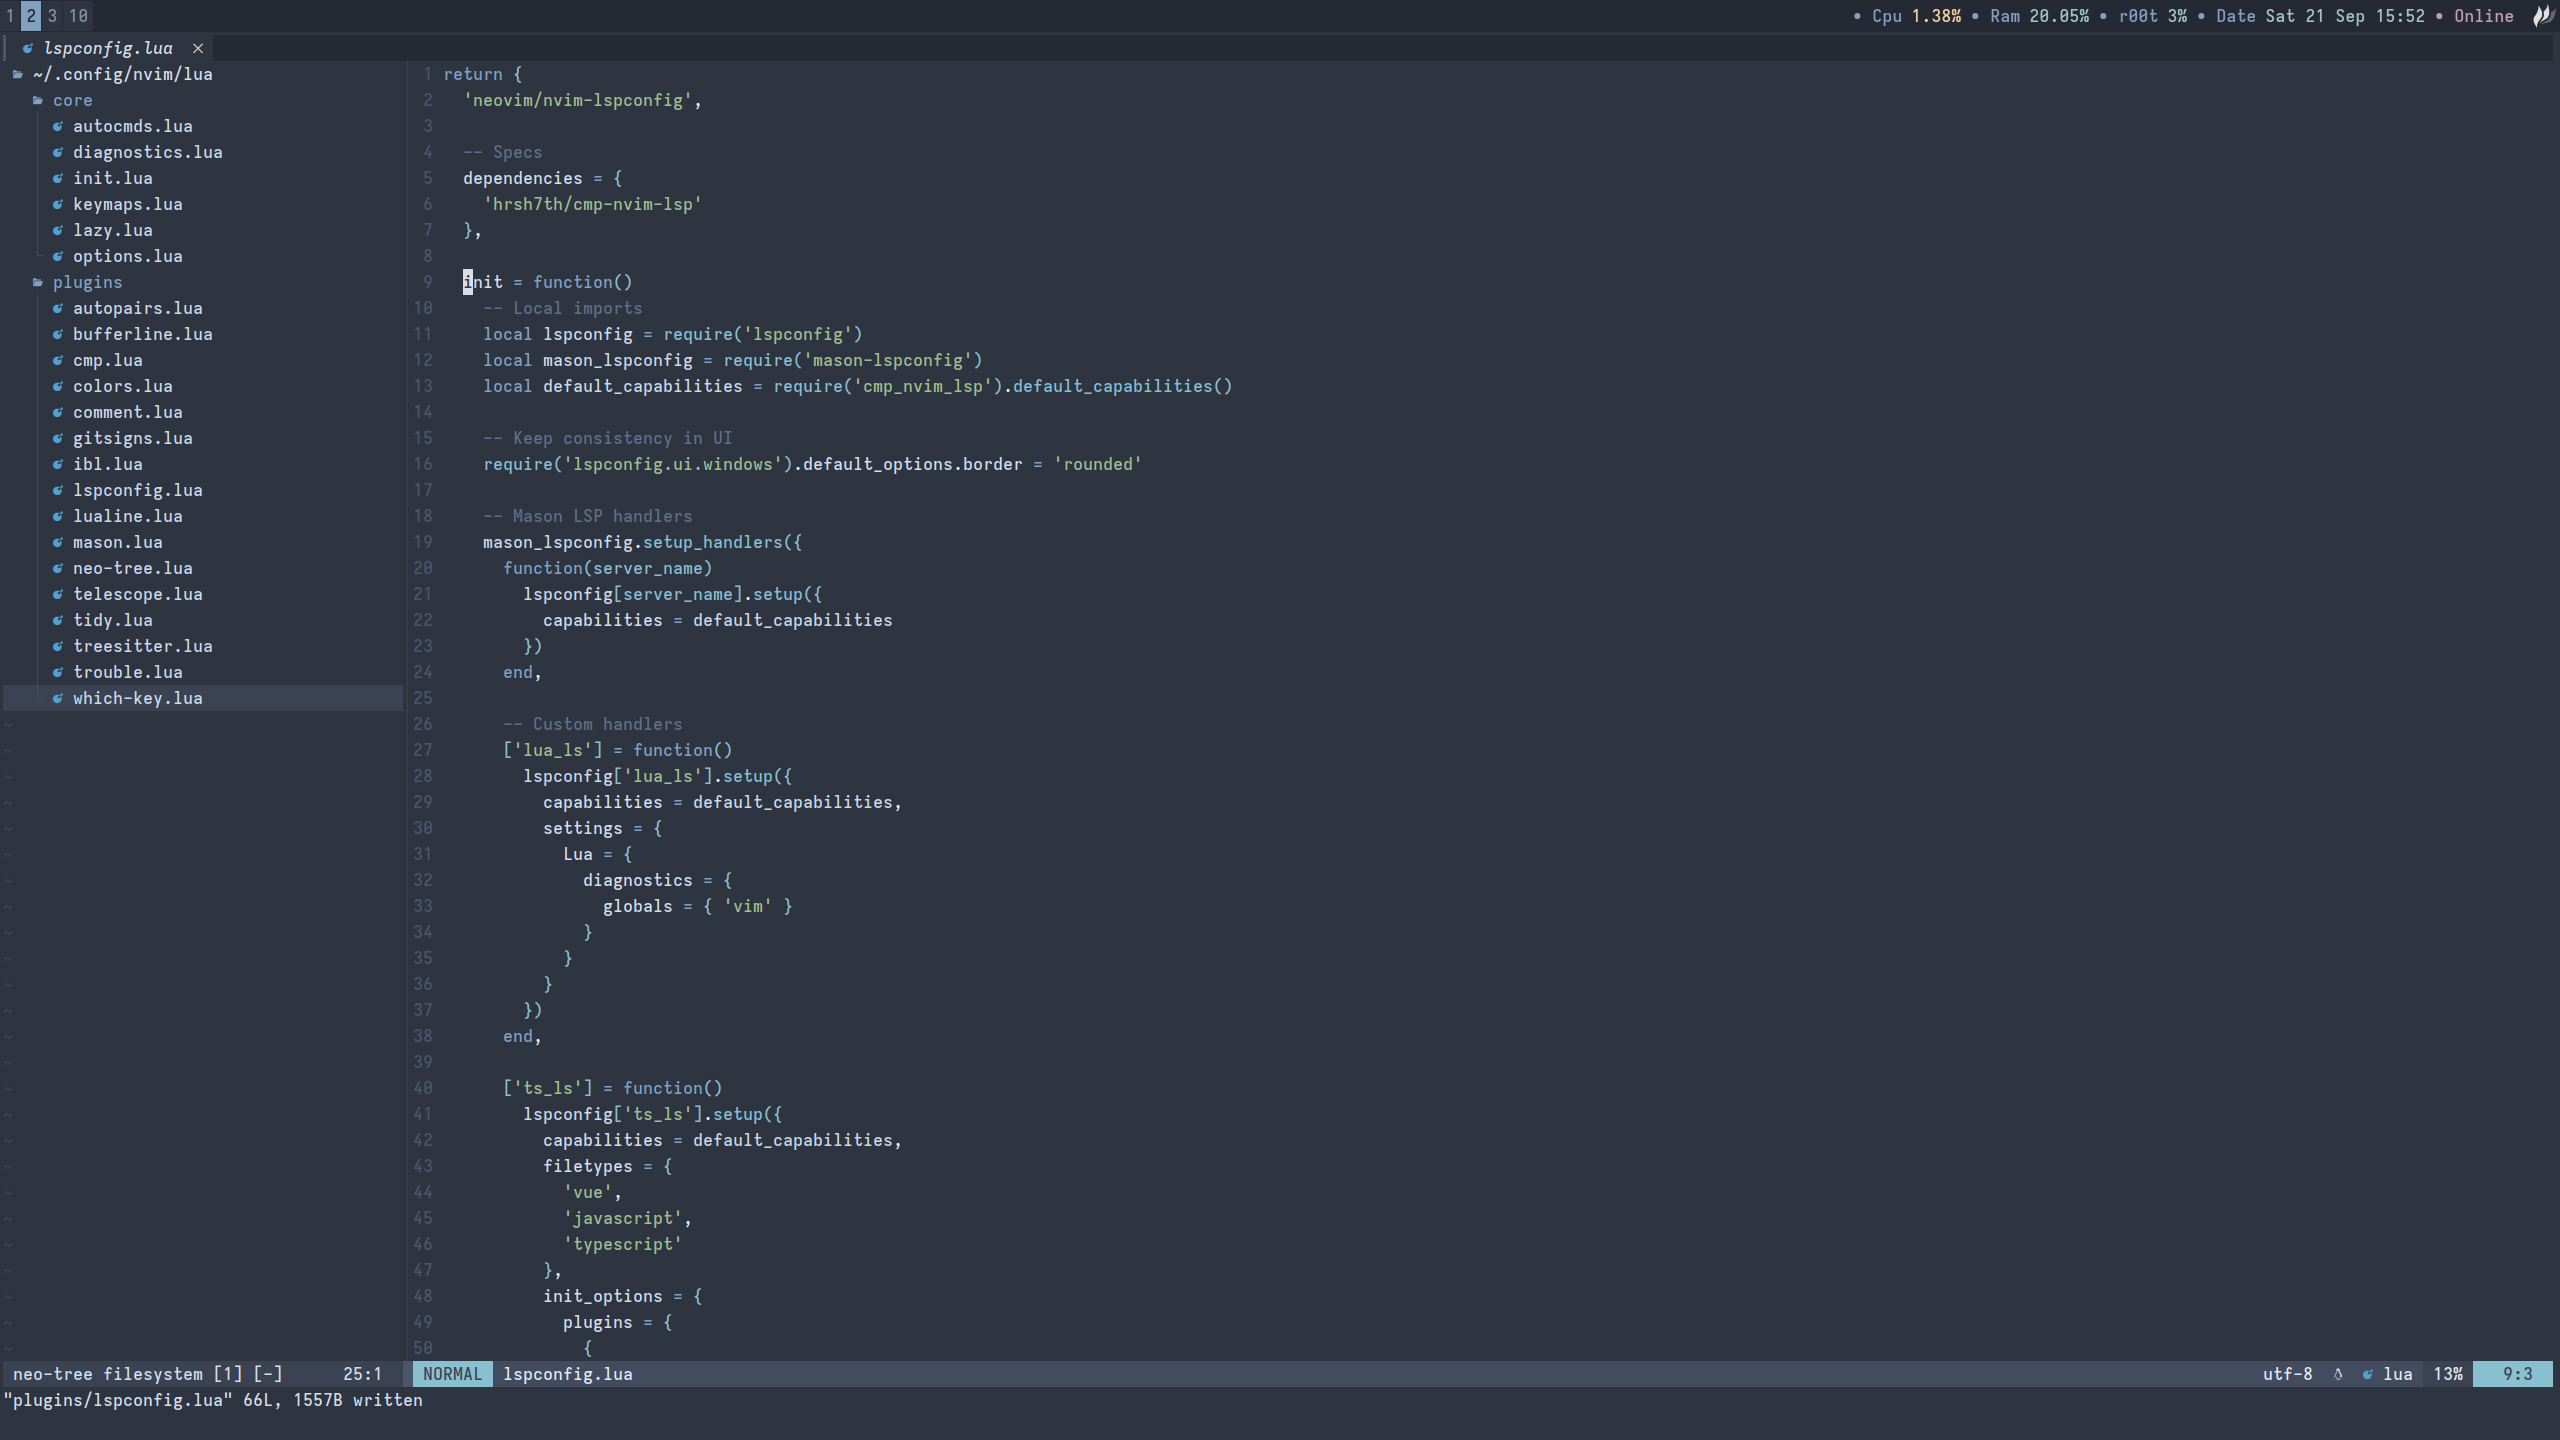Screen dimensions: 2560x1440
Task: Click the Date Sat 21 Sep clock
Action: (x=2320, y=16)
